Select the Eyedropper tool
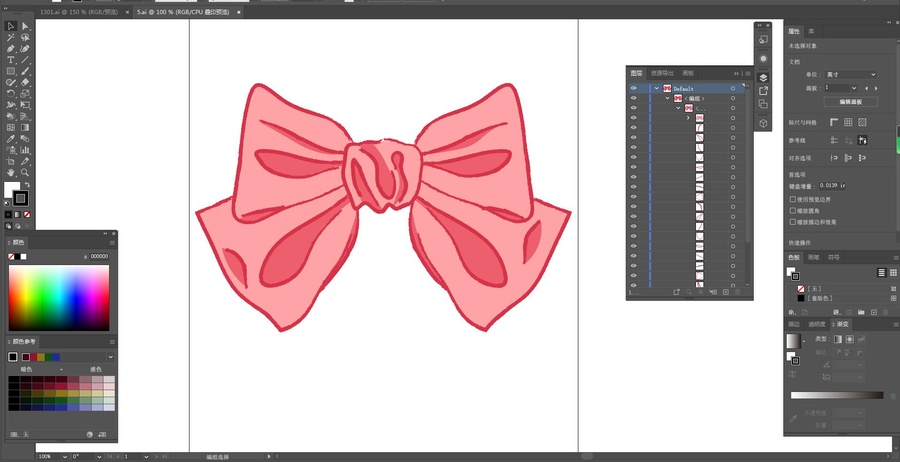 click(x=11, y=139)
